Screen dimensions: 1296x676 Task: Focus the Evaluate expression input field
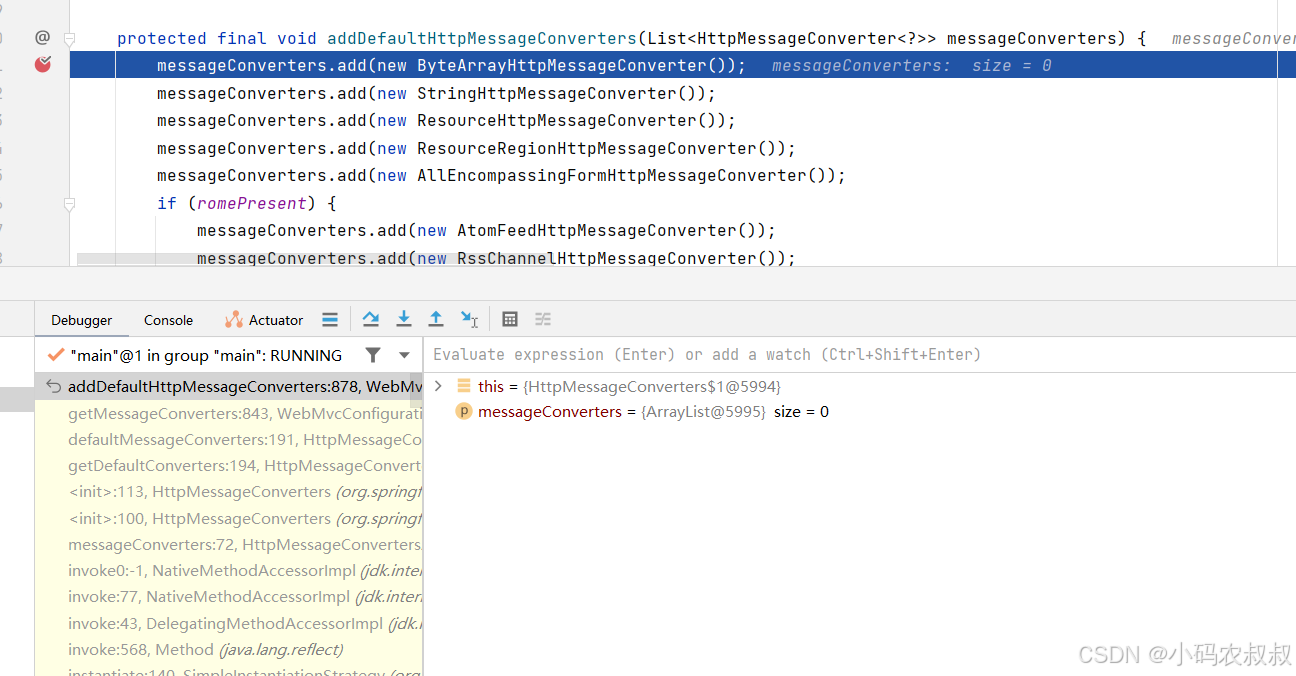point(860,355)
